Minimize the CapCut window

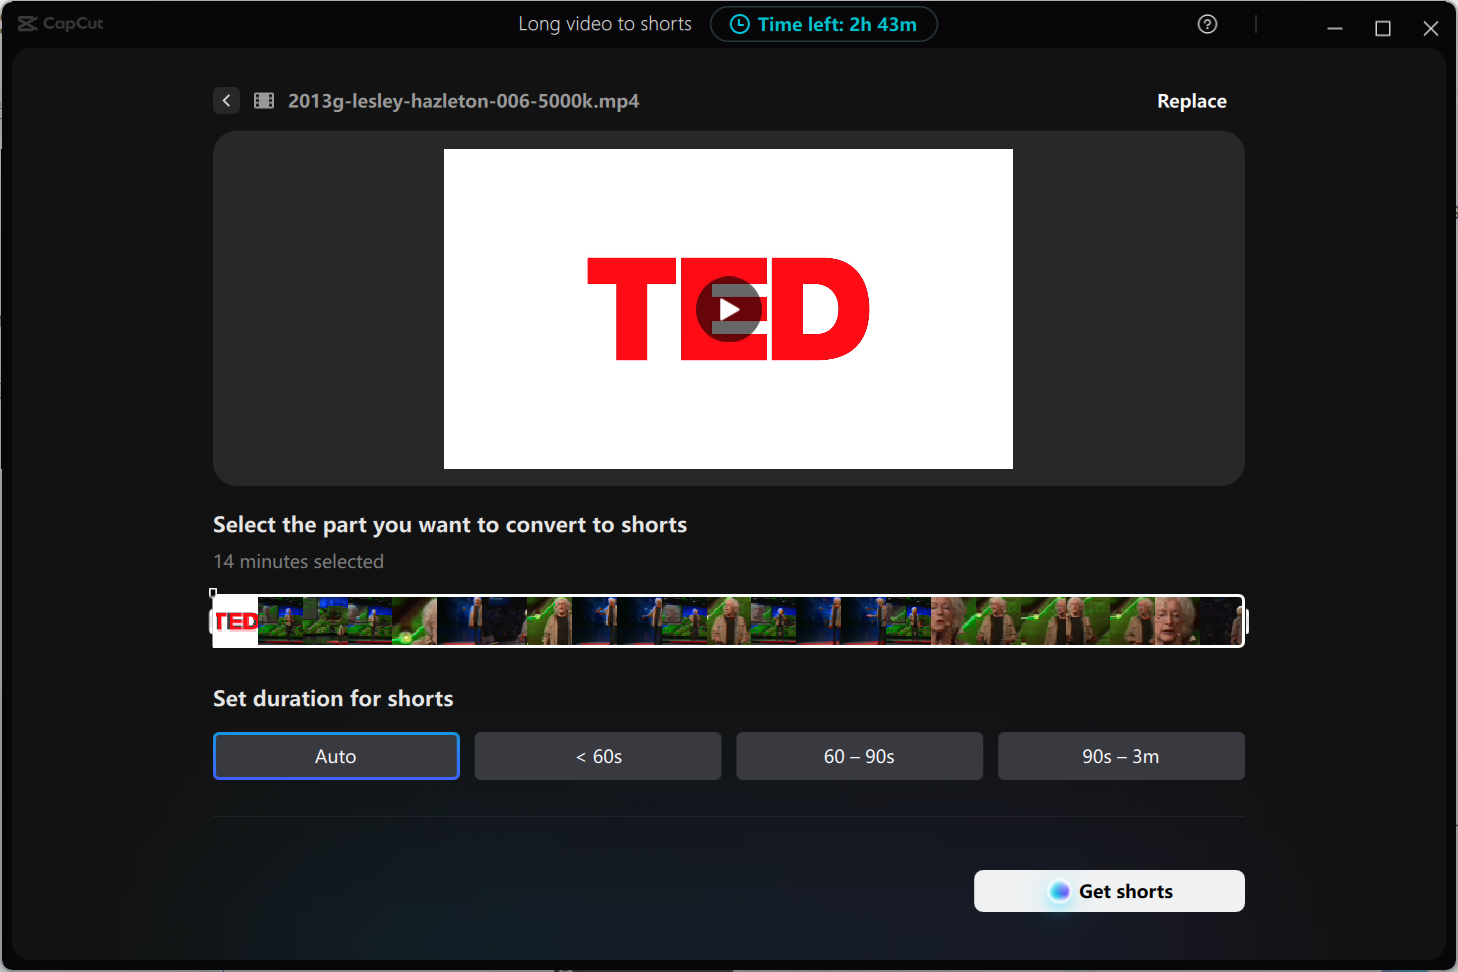pyautogui.click(x=1335, y=28)
